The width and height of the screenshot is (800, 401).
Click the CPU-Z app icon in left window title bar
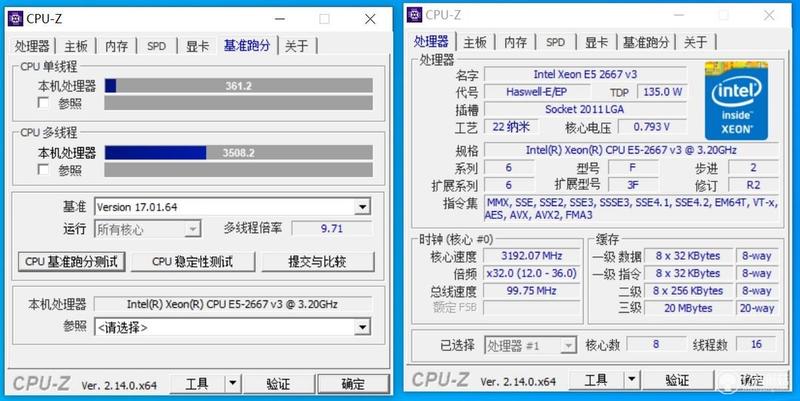(16, 19)
